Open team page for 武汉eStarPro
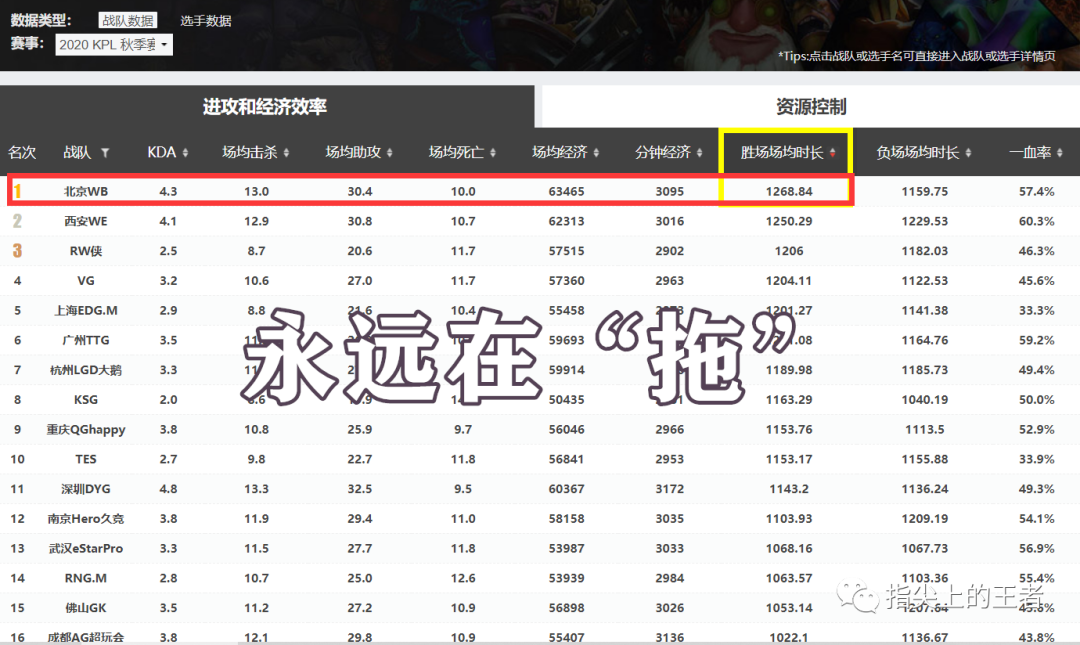Screen dimensions: 1080x645 (x=85, y=548)
